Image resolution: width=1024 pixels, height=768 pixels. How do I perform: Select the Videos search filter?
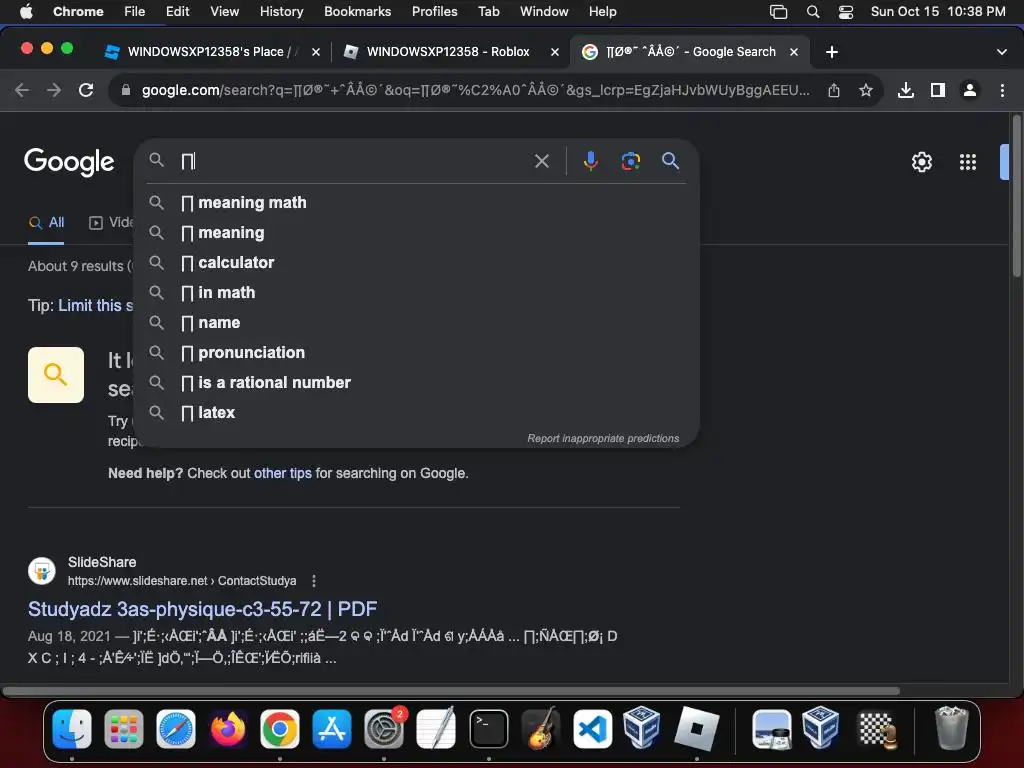tap(111, 222)
